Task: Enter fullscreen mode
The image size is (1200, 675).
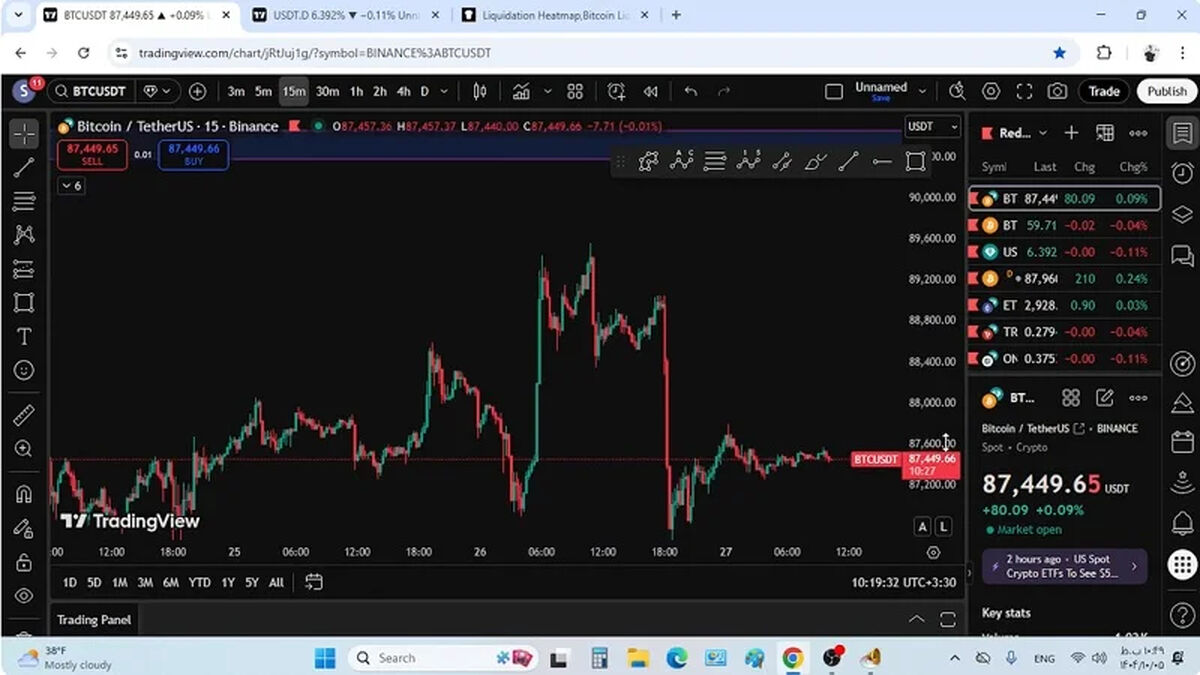Action: 1024,91
